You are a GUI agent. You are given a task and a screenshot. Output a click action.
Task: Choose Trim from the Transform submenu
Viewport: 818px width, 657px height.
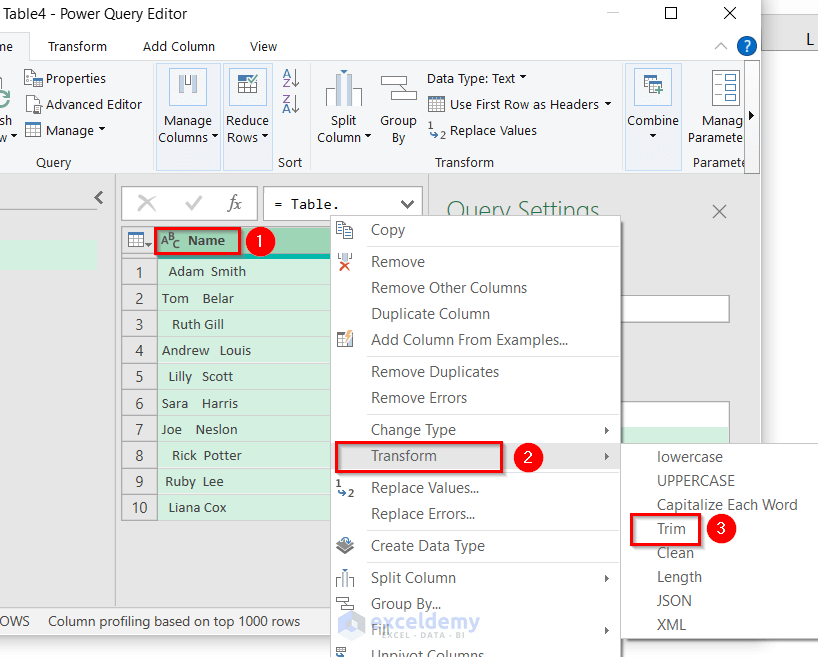click(x=665, y=528)
